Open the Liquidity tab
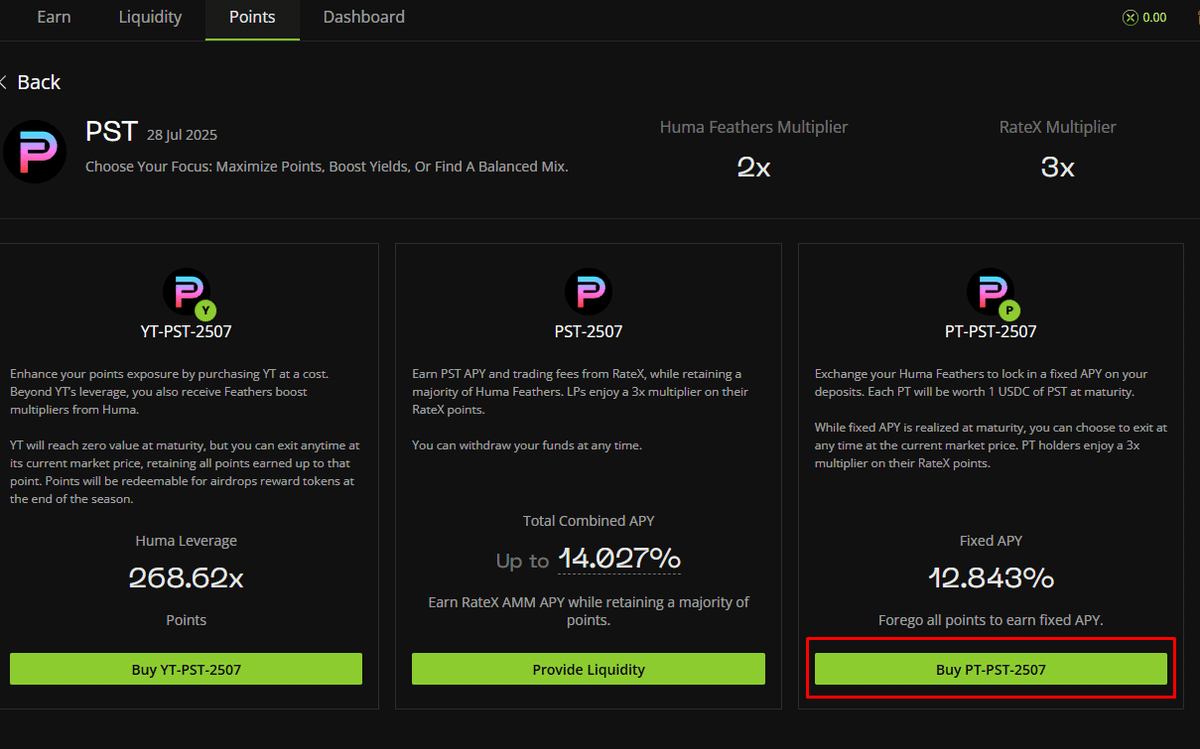1200x749 pixels. coord(150,17)
